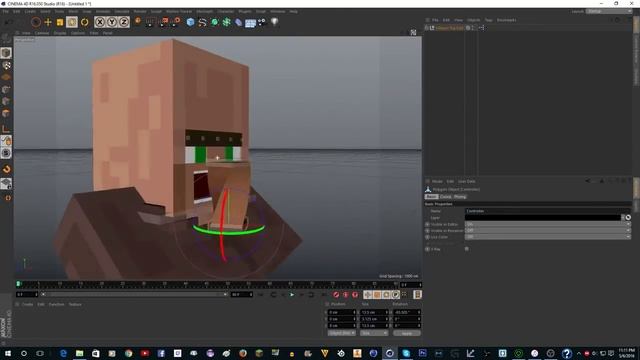Toggle the X-Ray checkbox
Screen dimensions: 640x360
(x=467, y=249)
